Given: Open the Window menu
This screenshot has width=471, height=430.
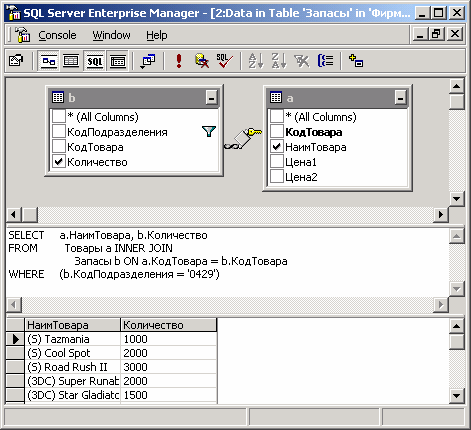Looking at the screenshot, I should pos(111,35).
